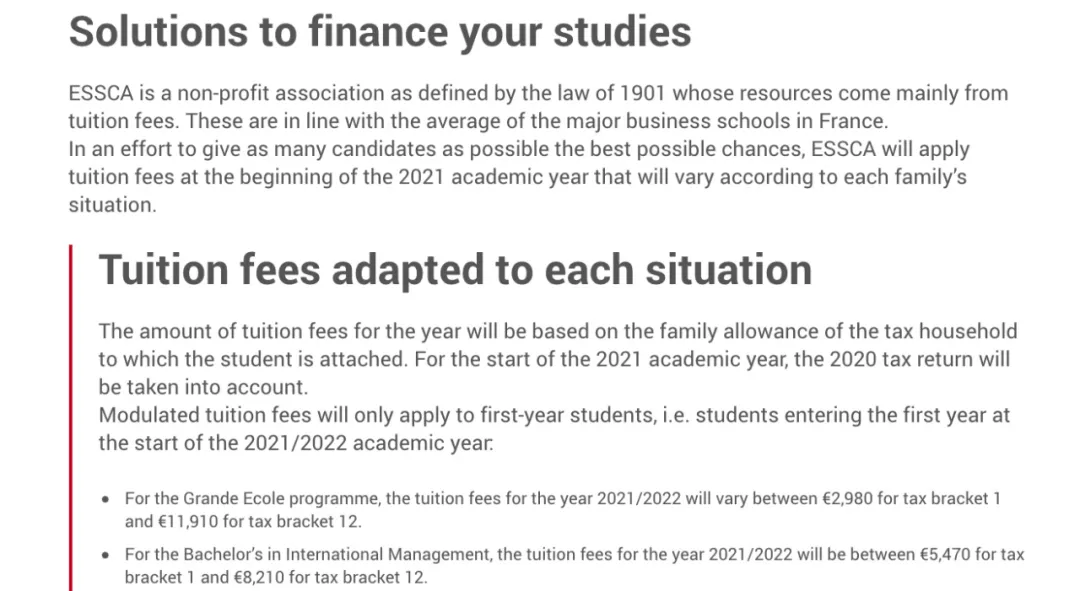Click the year "1901" in the intro paragraph

(x=643, y=94)
